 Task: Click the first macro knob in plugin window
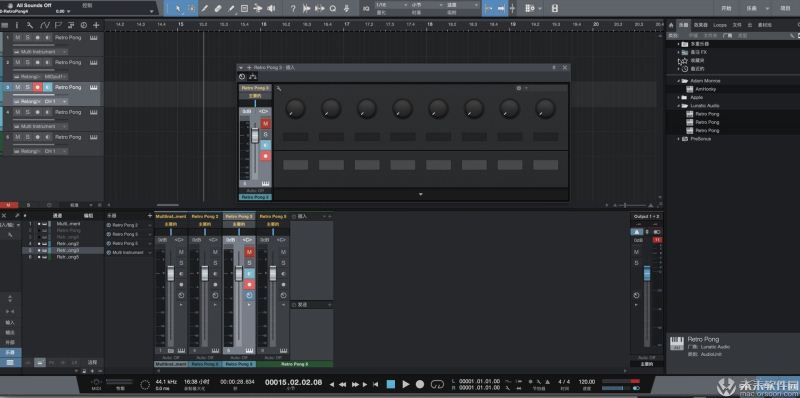point(295,109)
